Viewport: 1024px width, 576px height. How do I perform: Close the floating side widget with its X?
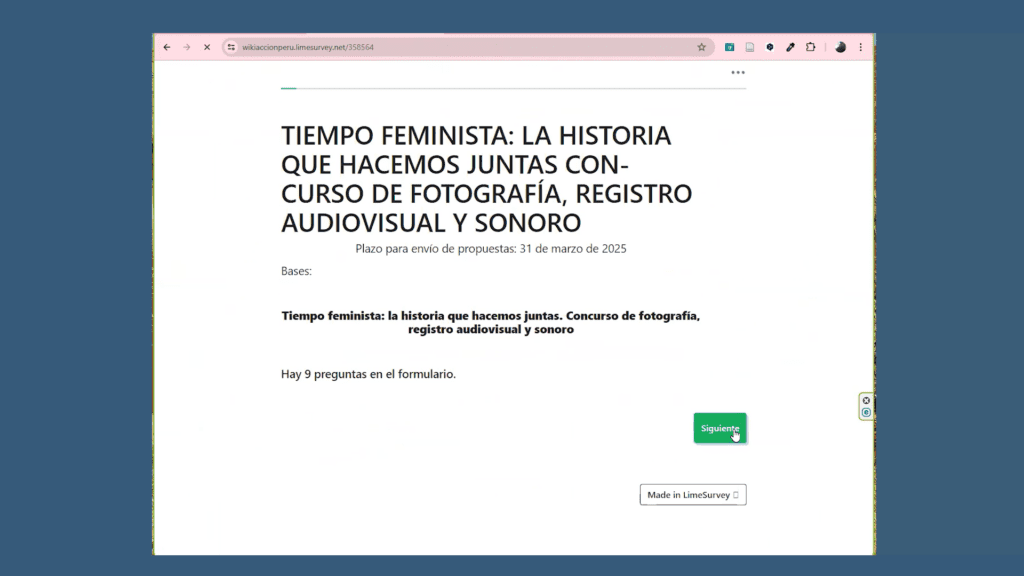pos(866,400)
